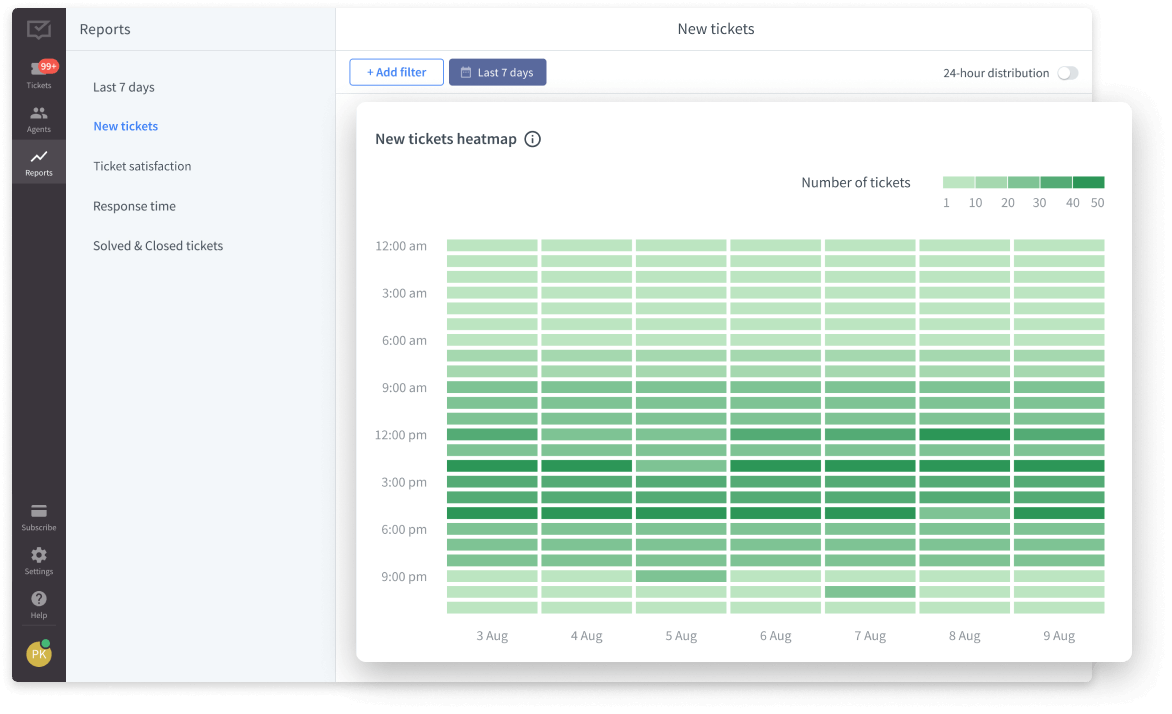The height and width of the screenshot is (714, 1172).
Task: Click the PK user avatar
Action: point(39,654)
